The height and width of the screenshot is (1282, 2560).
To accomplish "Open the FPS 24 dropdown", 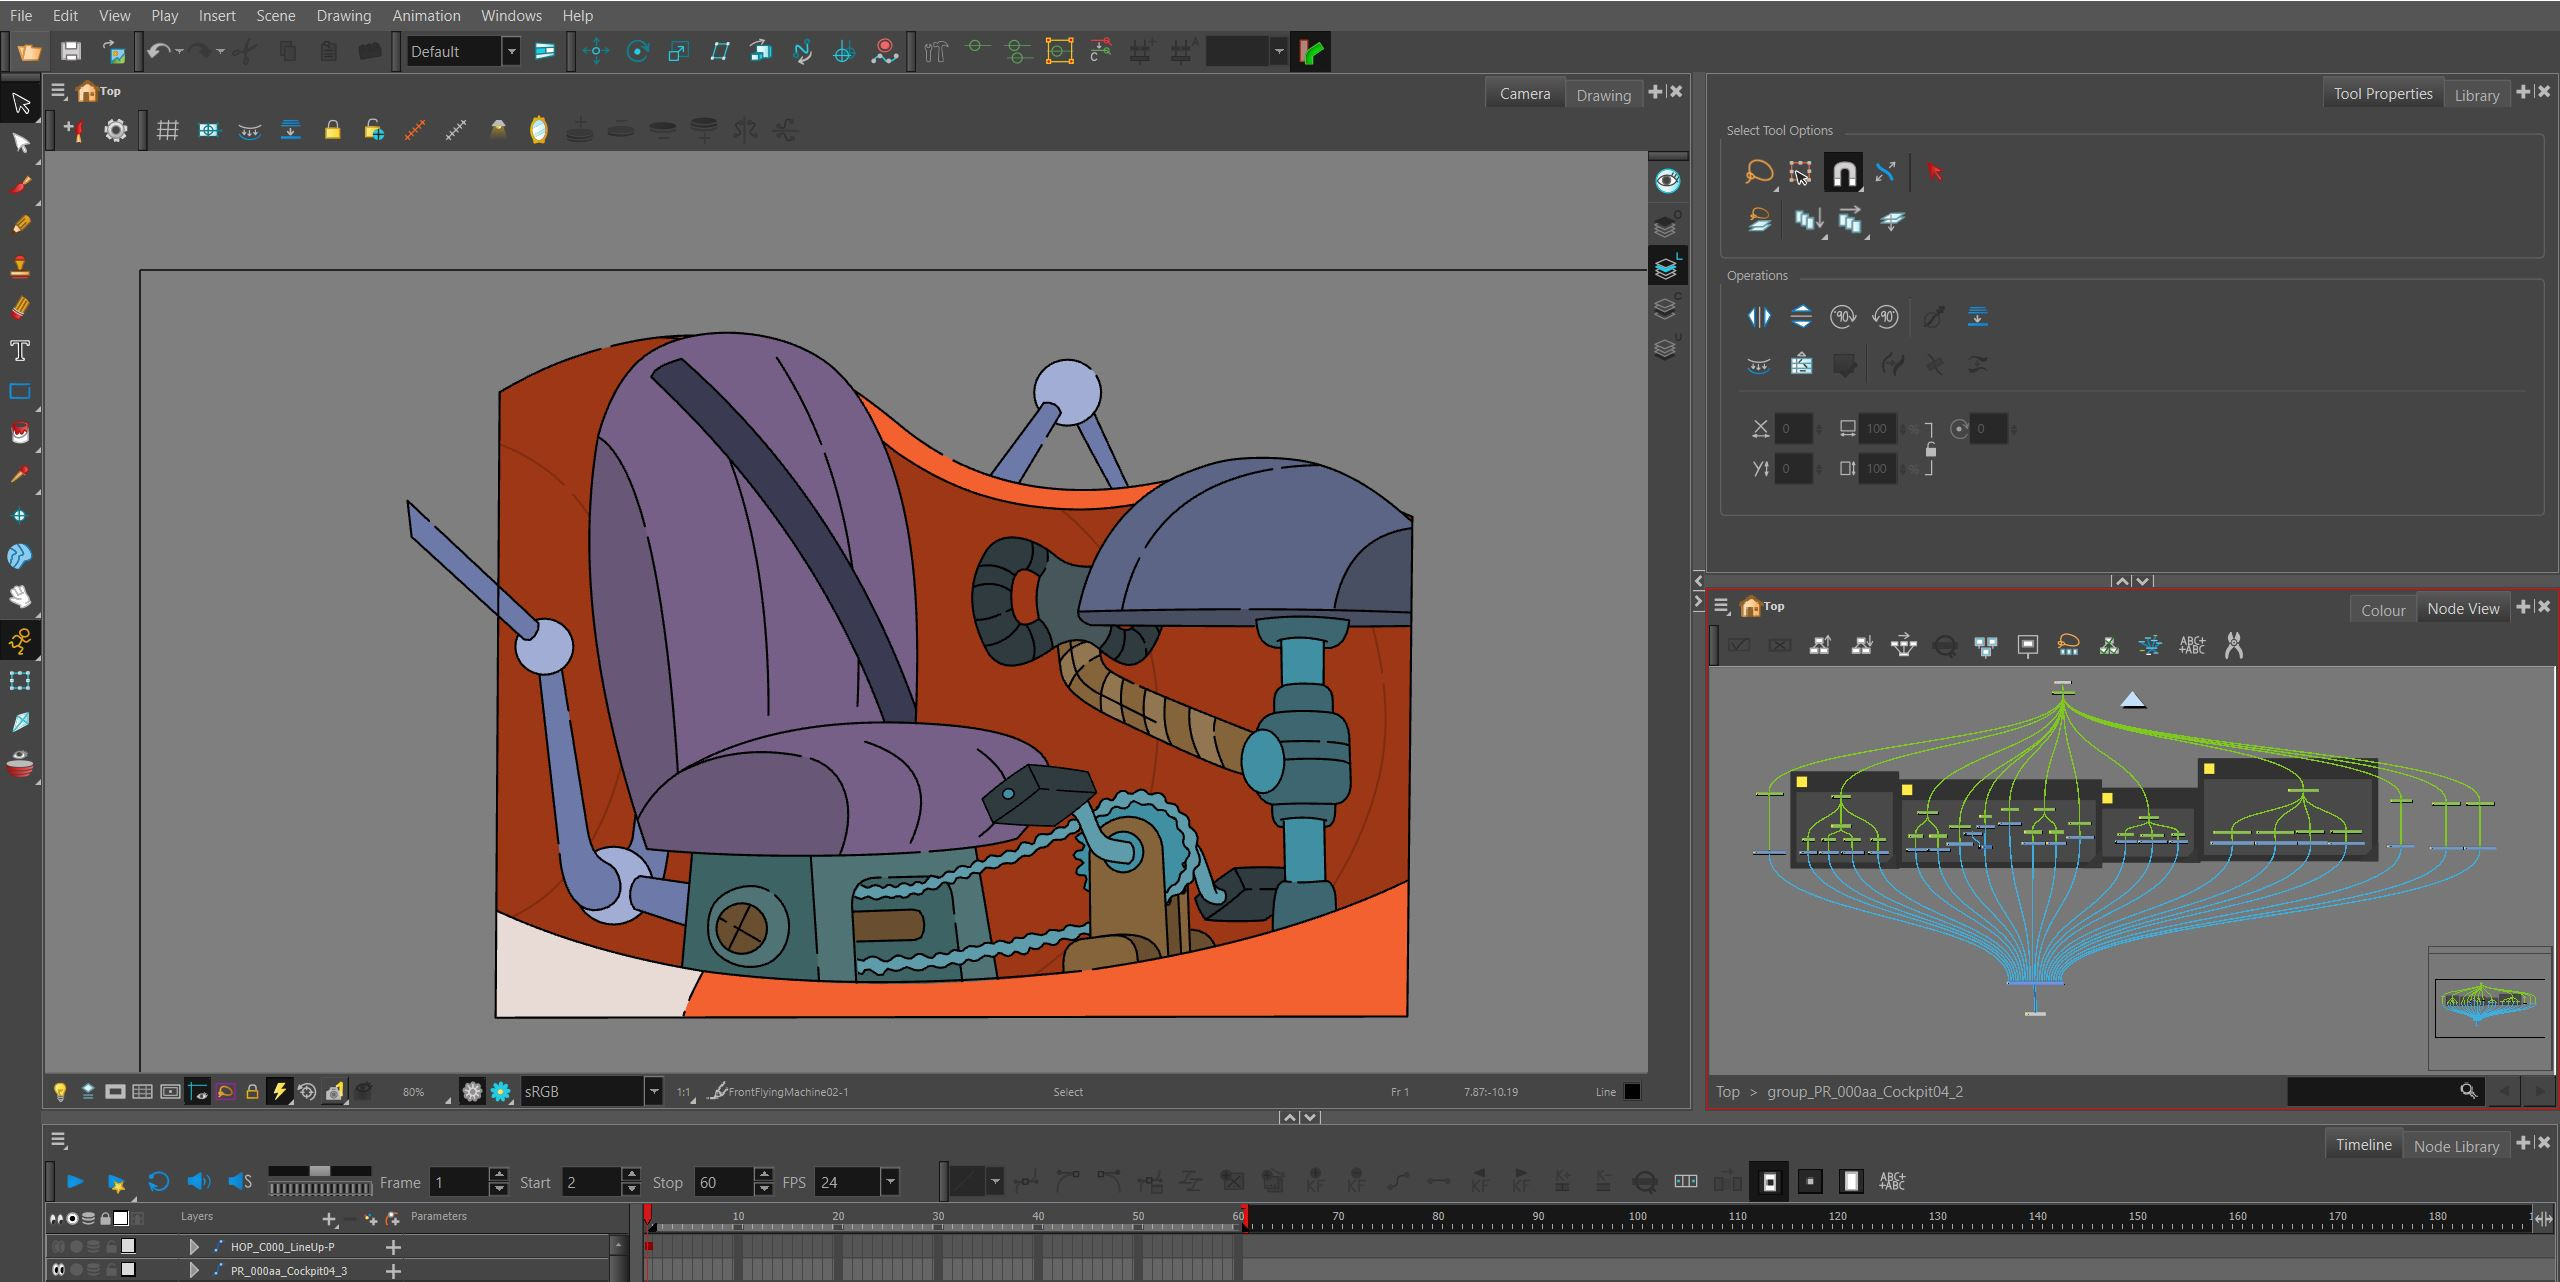I will tap(890, 1182).
